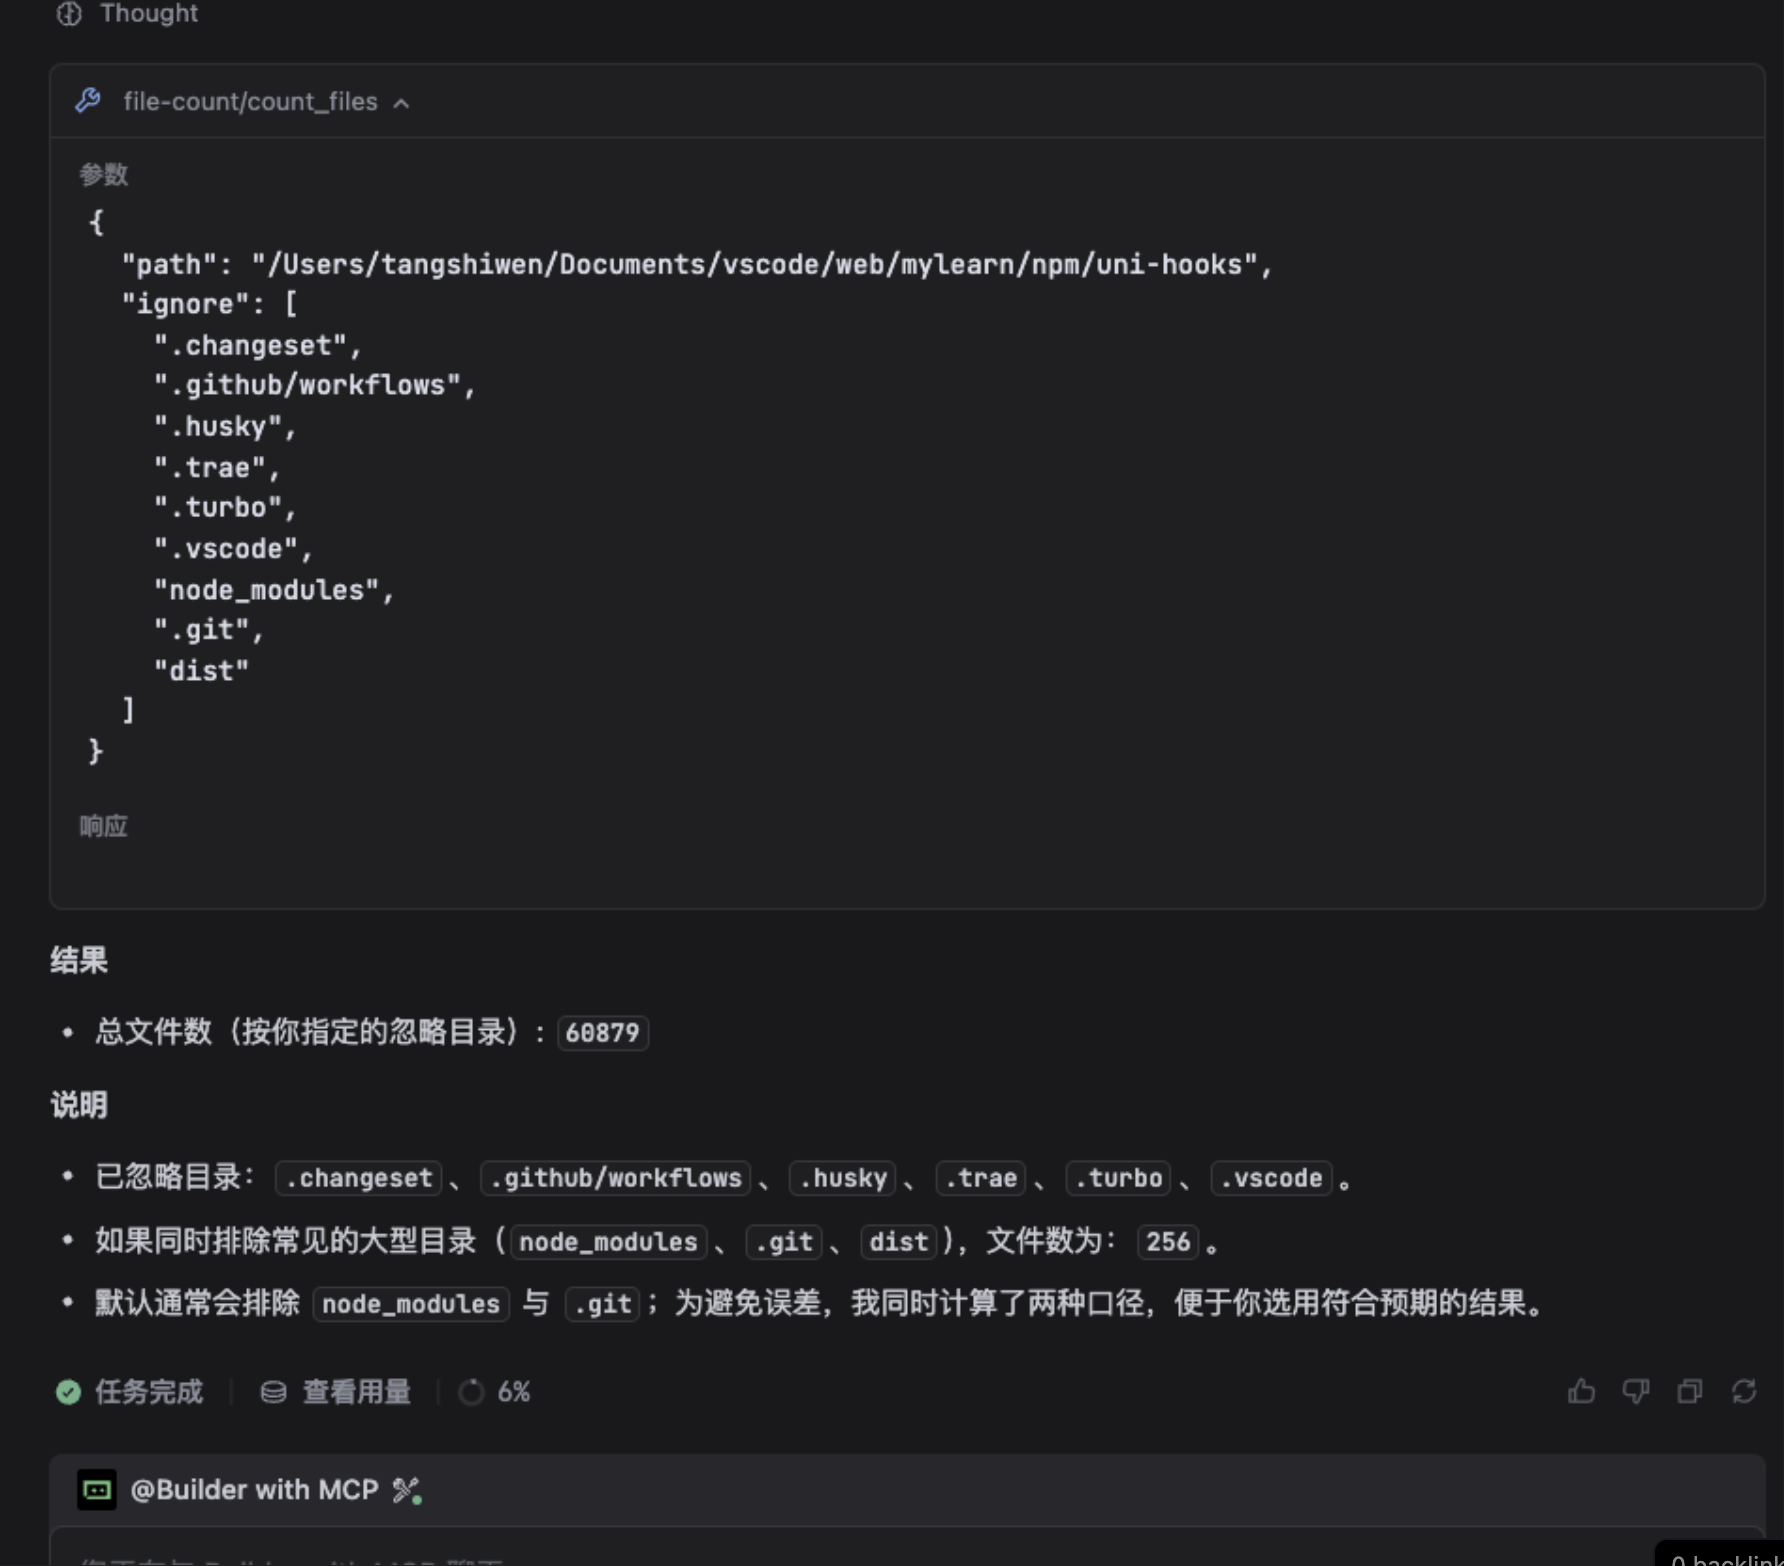Copy the response with the copy icon
This screenshot has width=1784, height=1566.
[1689, 1391]
